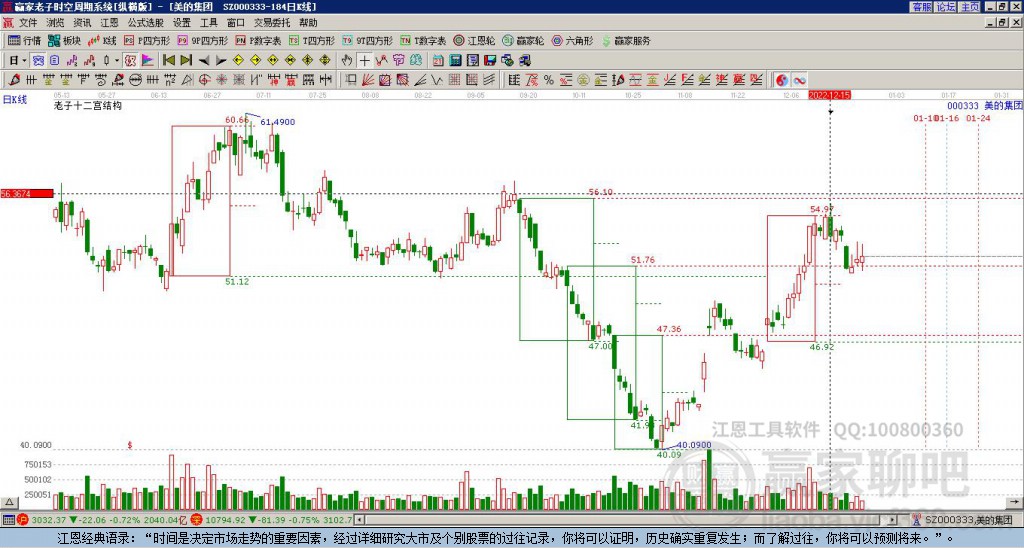The width and height of the screenshot is (1024, 548).
Task: Select the Gann fan lines icon
Action: click(x=368, y=80)
